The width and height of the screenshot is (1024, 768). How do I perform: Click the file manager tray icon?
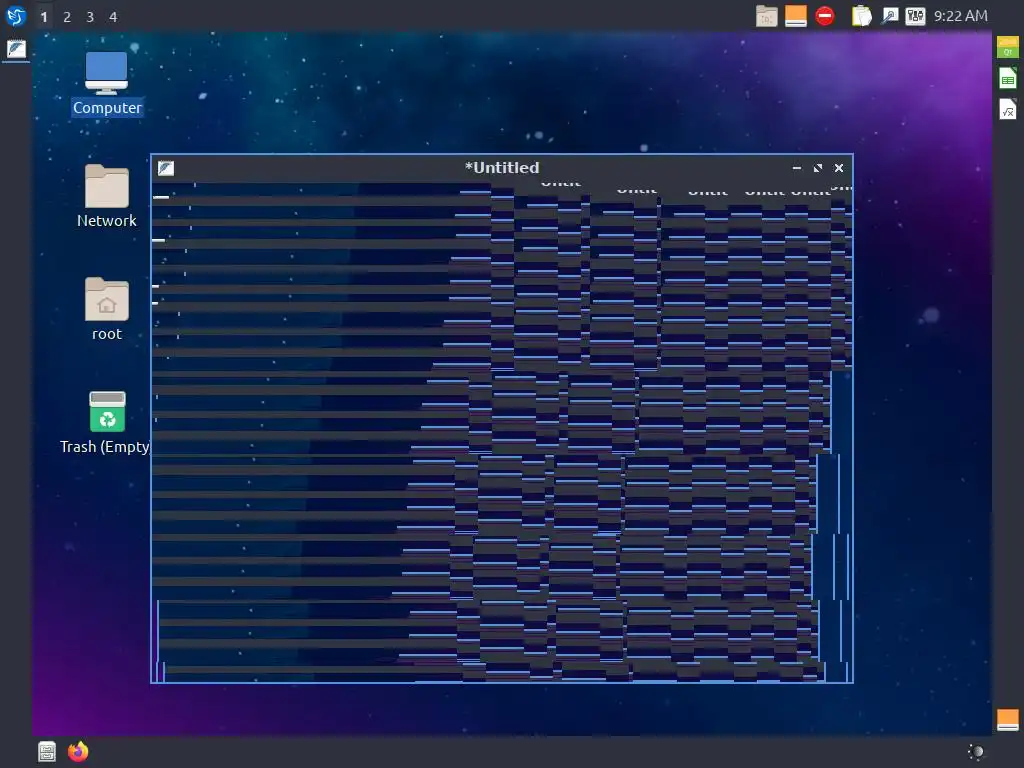tap(767, 16)
